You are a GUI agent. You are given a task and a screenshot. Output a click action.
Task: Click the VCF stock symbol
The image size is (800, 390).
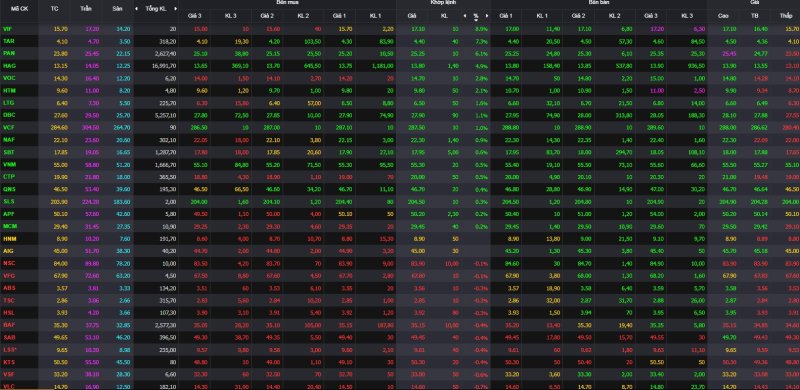coord(9,127)
